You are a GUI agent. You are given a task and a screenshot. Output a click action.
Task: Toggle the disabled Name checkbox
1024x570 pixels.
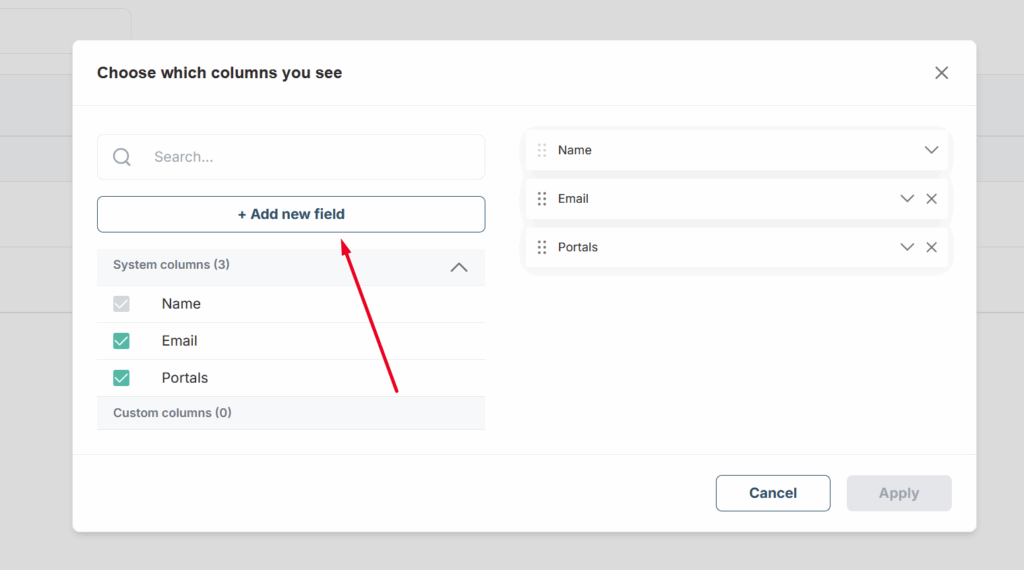point(121,304)
